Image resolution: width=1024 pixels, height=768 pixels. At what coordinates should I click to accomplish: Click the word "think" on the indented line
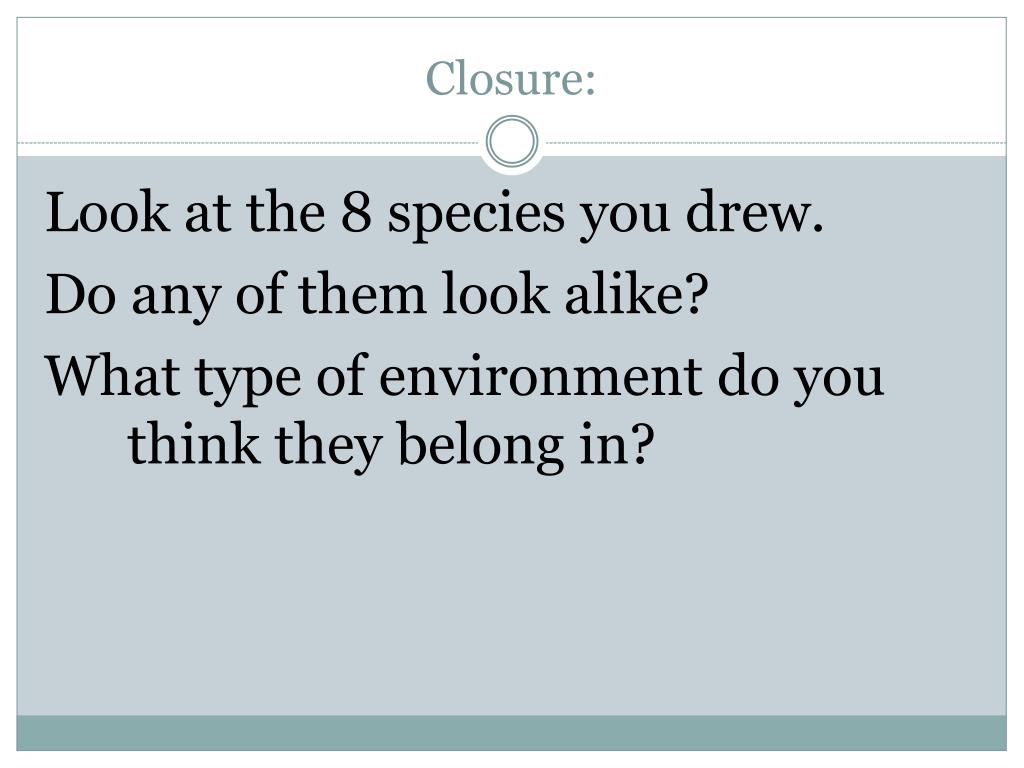[193, 443]
